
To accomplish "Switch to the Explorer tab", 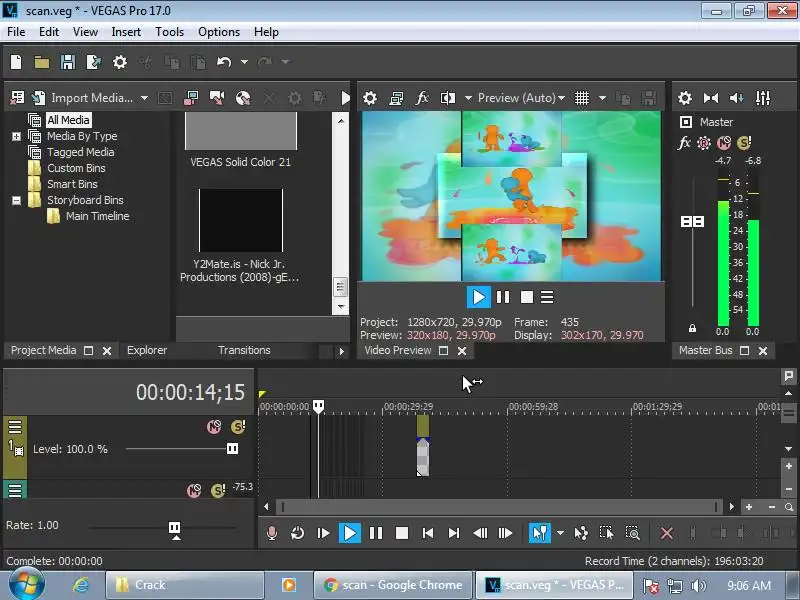I will pos(147,351).
